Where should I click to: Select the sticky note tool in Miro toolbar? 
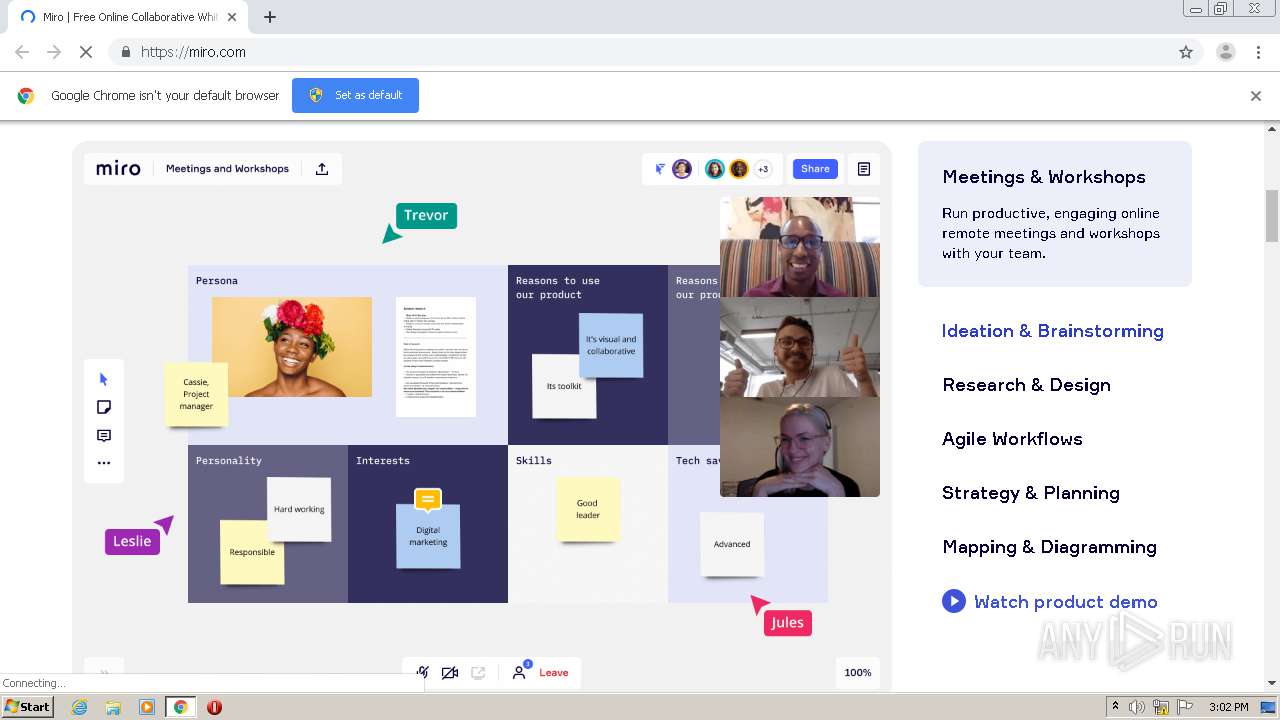click(x=103, y=407)
